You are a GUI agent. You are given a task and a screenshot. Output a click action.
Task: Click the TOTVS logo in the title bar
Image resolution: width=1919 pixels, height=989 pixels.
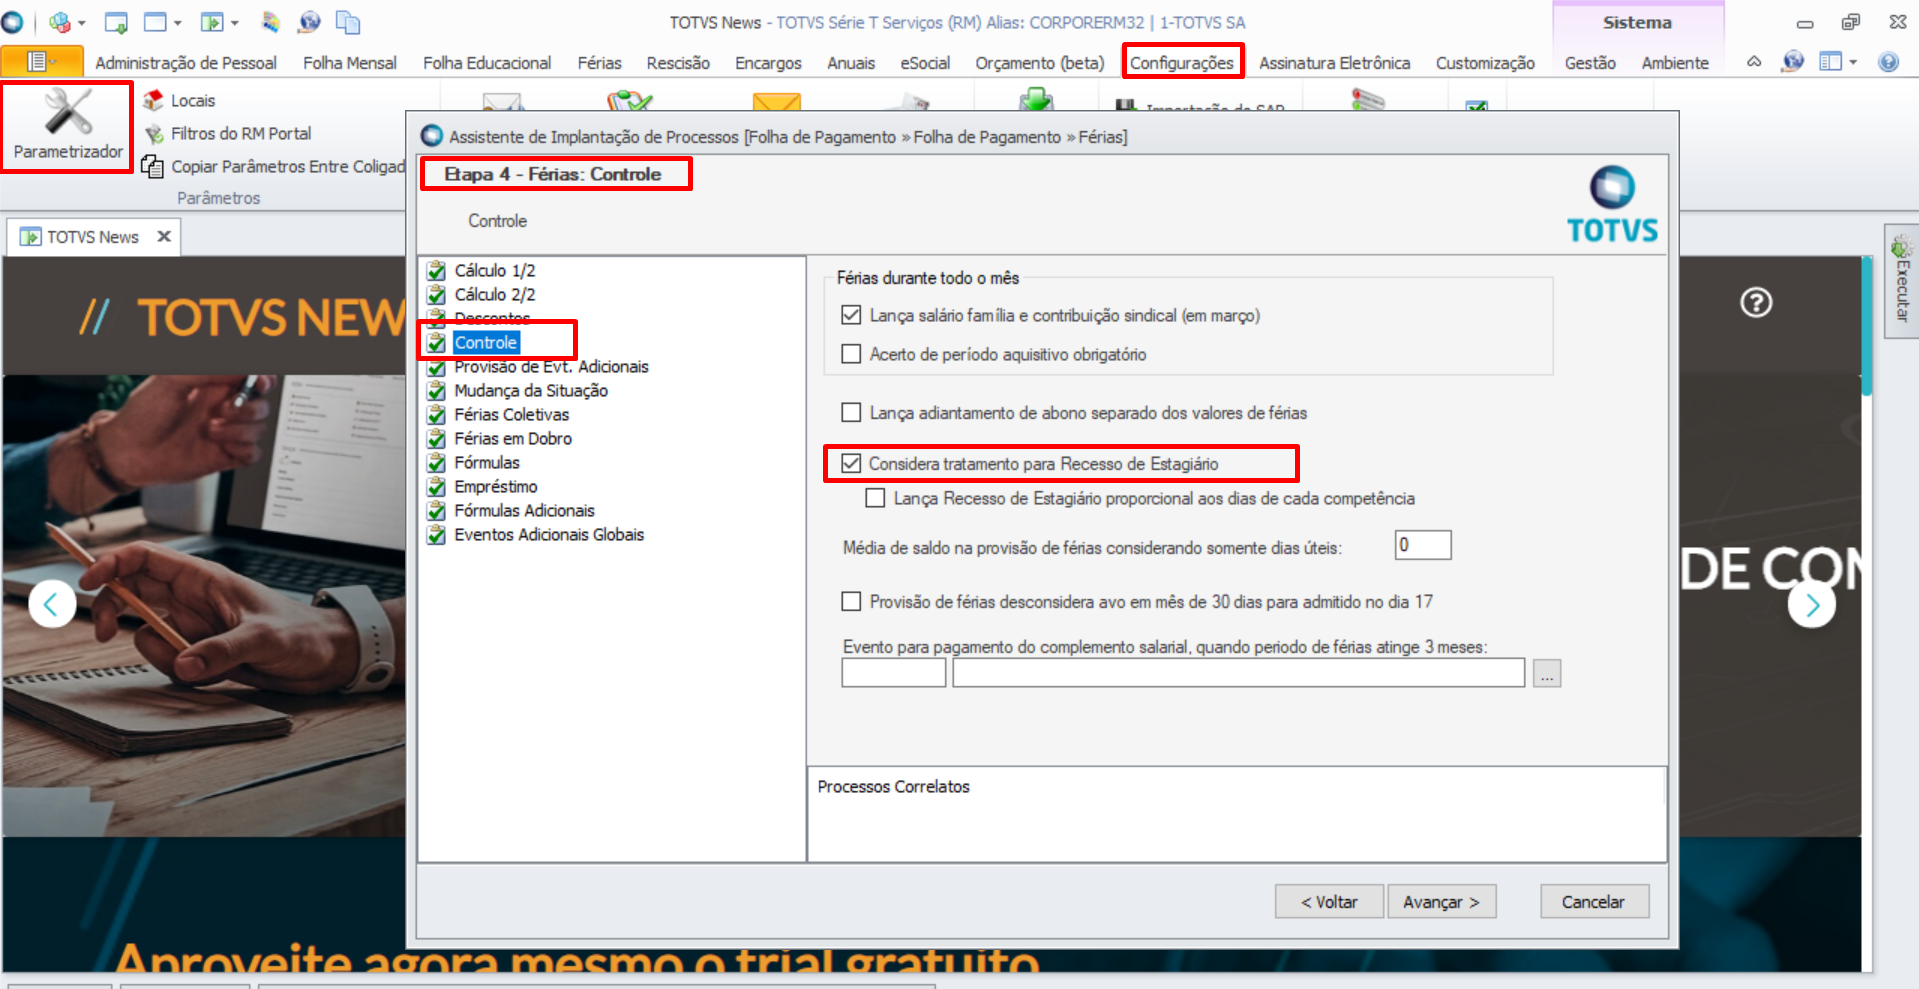click(x=13, y=22)
